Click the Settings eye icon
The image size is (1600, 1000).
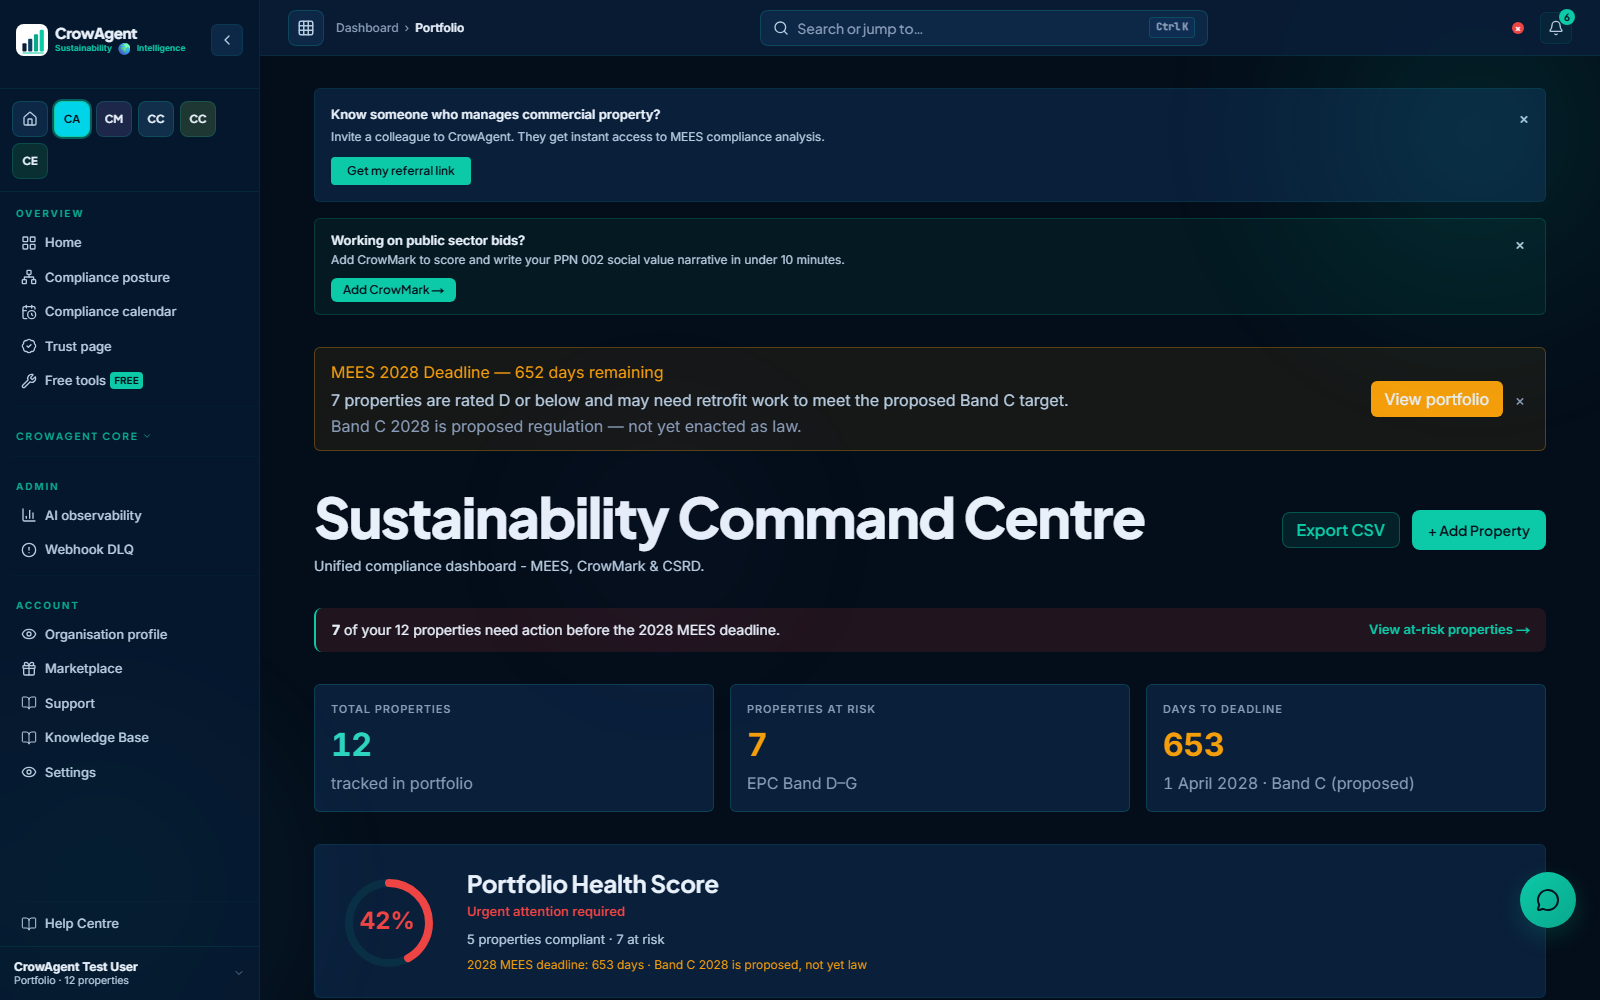point(29,772)
